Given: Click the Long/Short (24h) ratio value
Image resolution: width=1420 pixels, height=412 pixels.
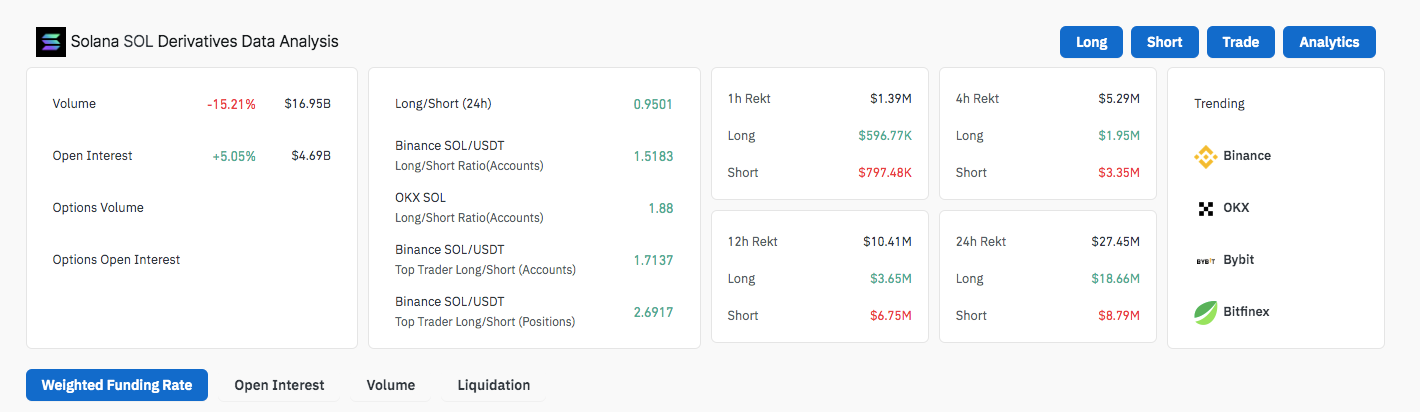Looking at the screenshot, I should coord(653,104).
